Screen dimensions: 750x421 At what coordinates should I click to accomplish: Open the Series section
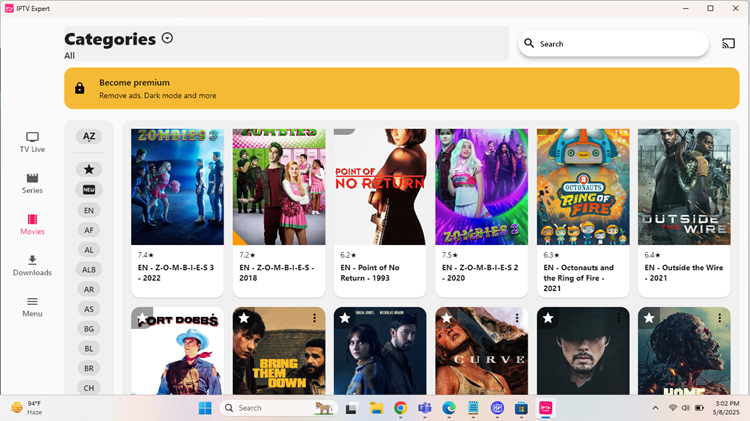(x=32, y=184)
